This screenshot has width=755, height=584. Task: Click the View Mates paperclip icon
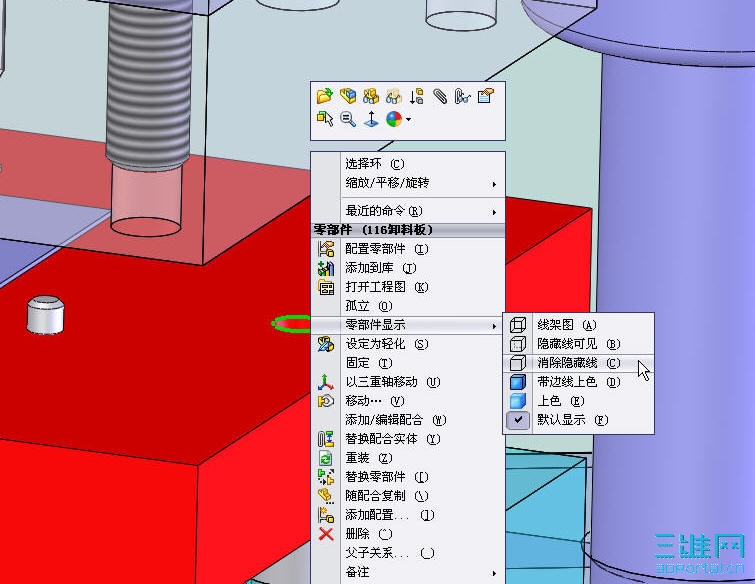(x=440, y=96)
